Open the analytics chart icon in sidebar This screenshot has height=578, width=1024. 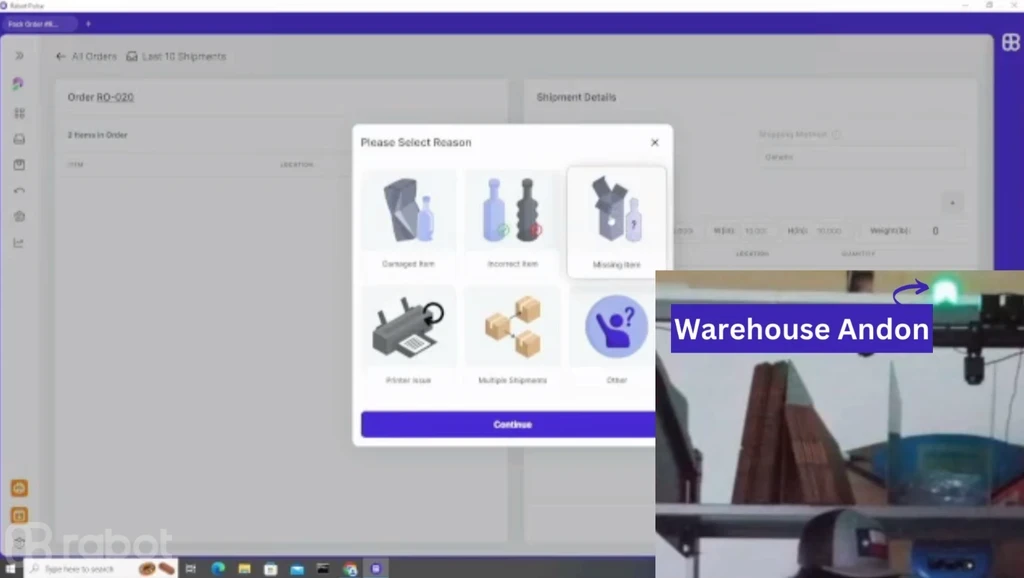(19, 242)
